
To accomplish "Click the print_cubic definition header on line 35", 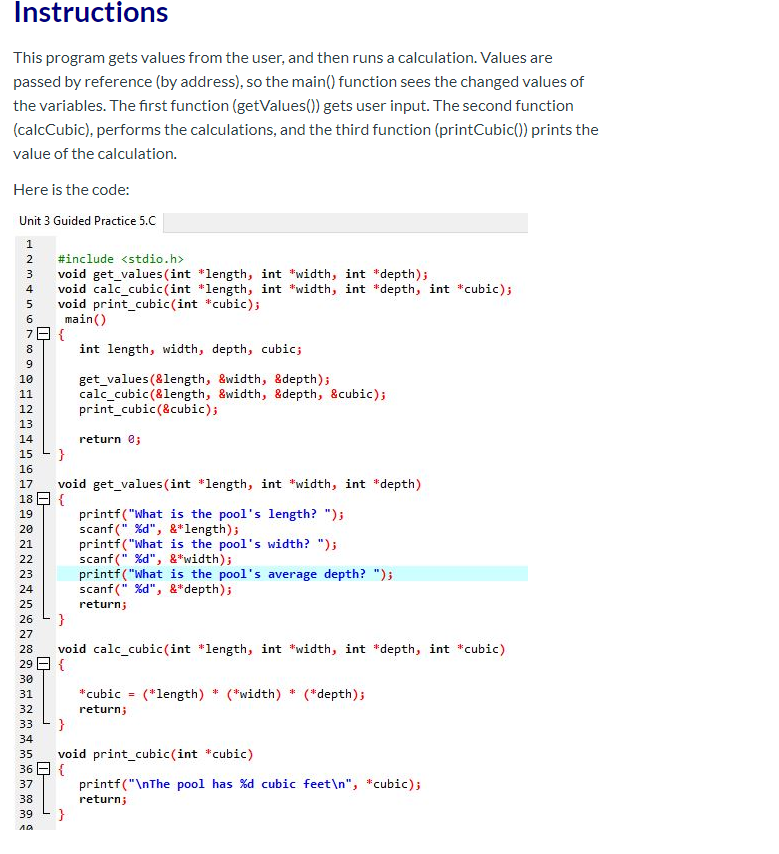I will tap(155, 754).
